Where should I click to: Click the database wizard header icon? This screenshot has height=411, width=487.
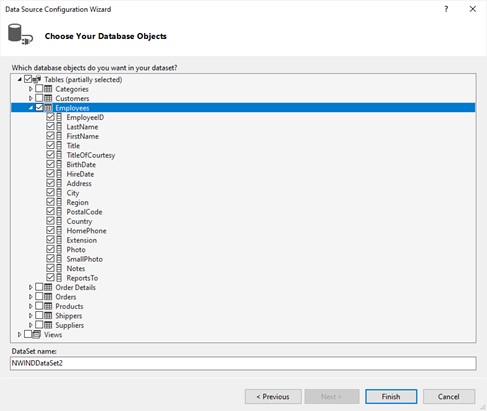(x=20, y=34)
